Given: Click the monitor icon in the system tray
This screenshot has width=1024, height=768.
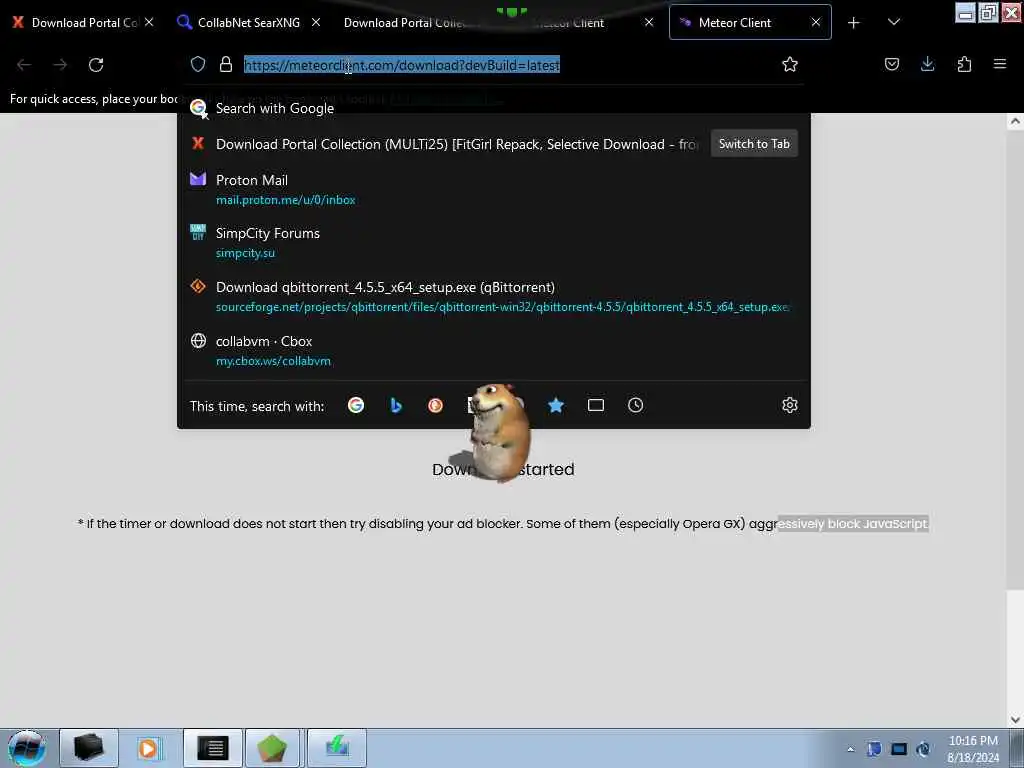Looking at the screenshot, I should tap(899, 749).
